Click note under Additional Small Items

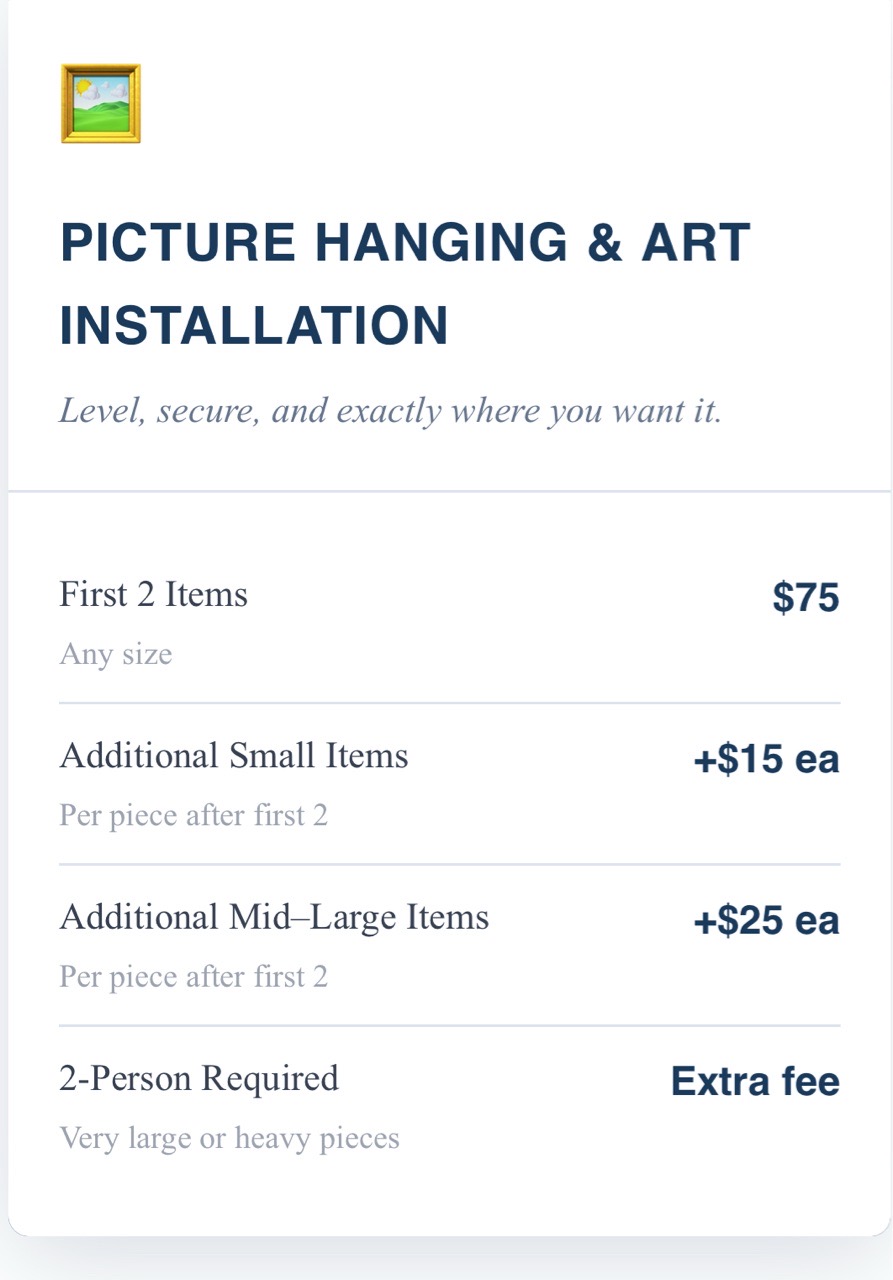coord(194,815)
